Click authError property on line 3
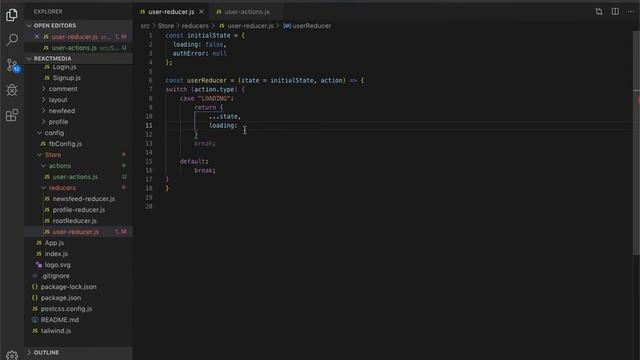The image size is (640, 360). tap(189, 53)
